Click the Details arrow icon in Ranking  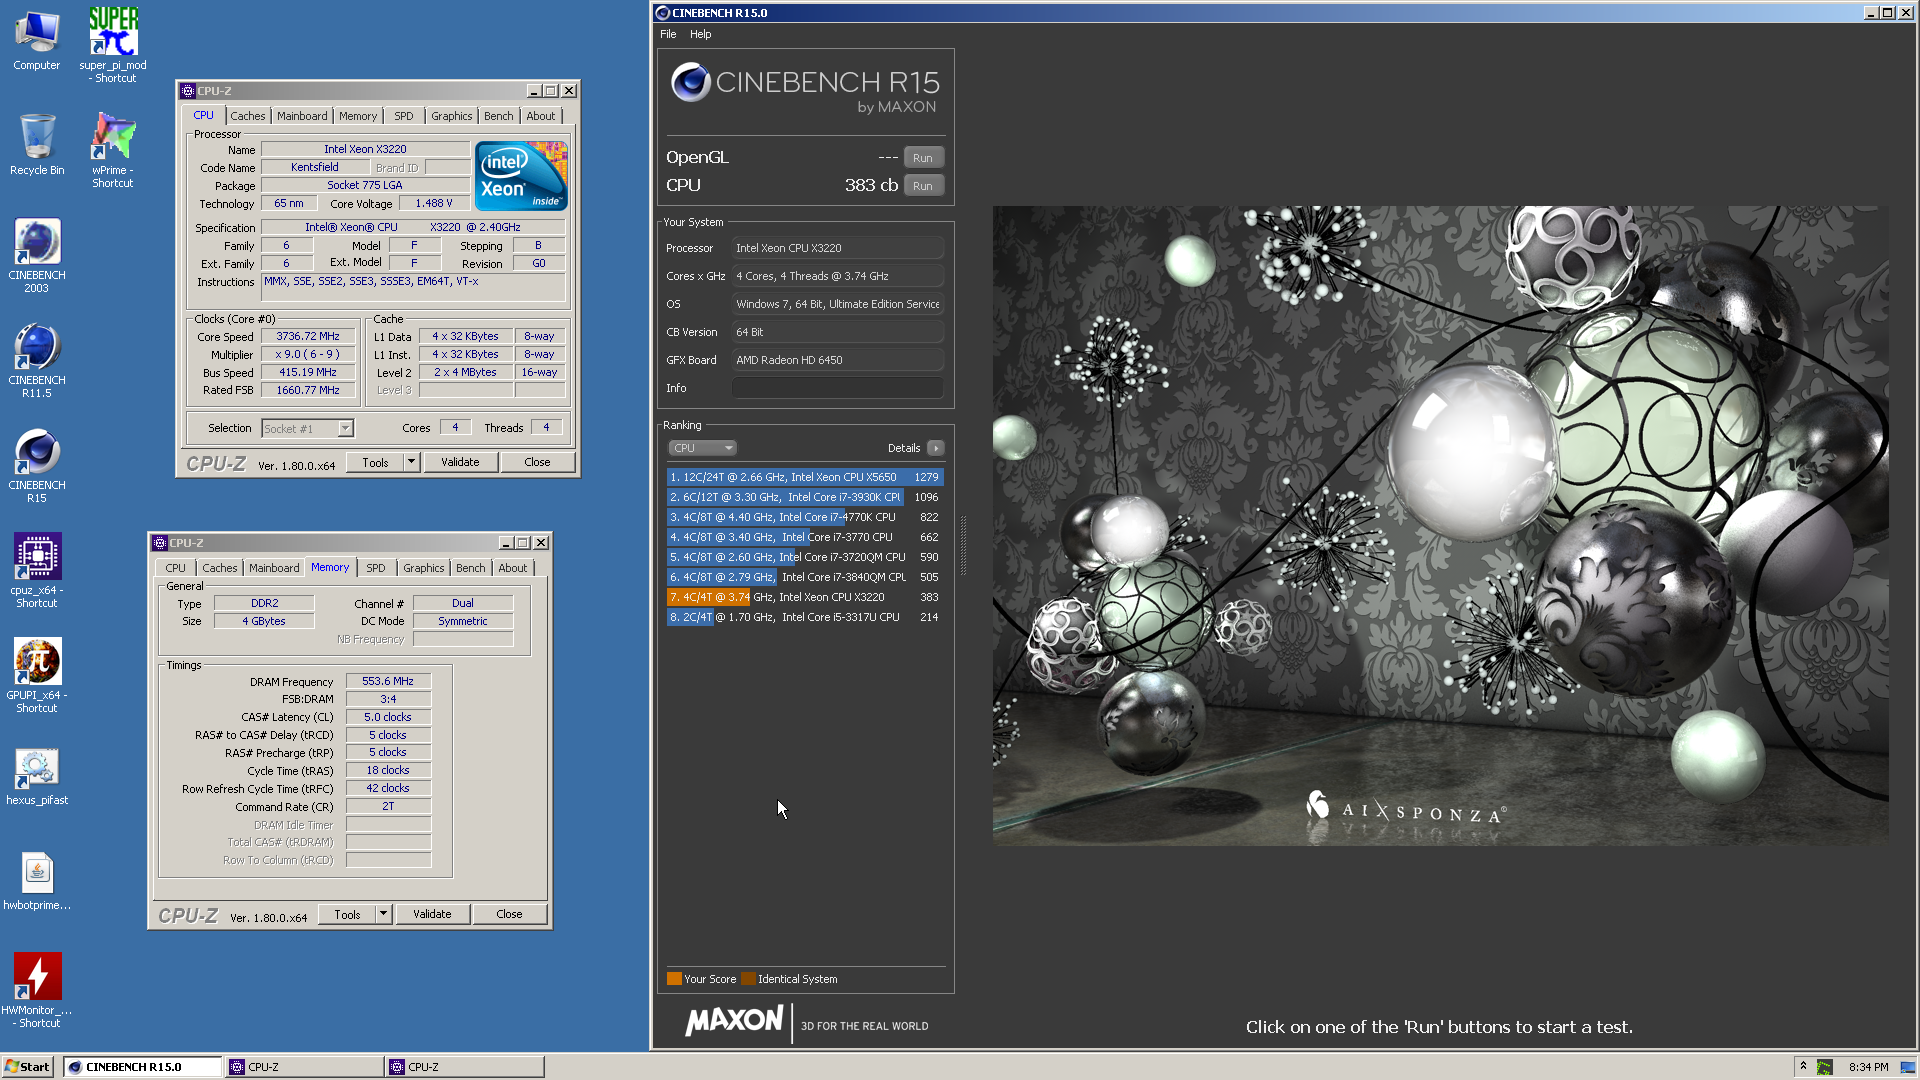[935, 448]
